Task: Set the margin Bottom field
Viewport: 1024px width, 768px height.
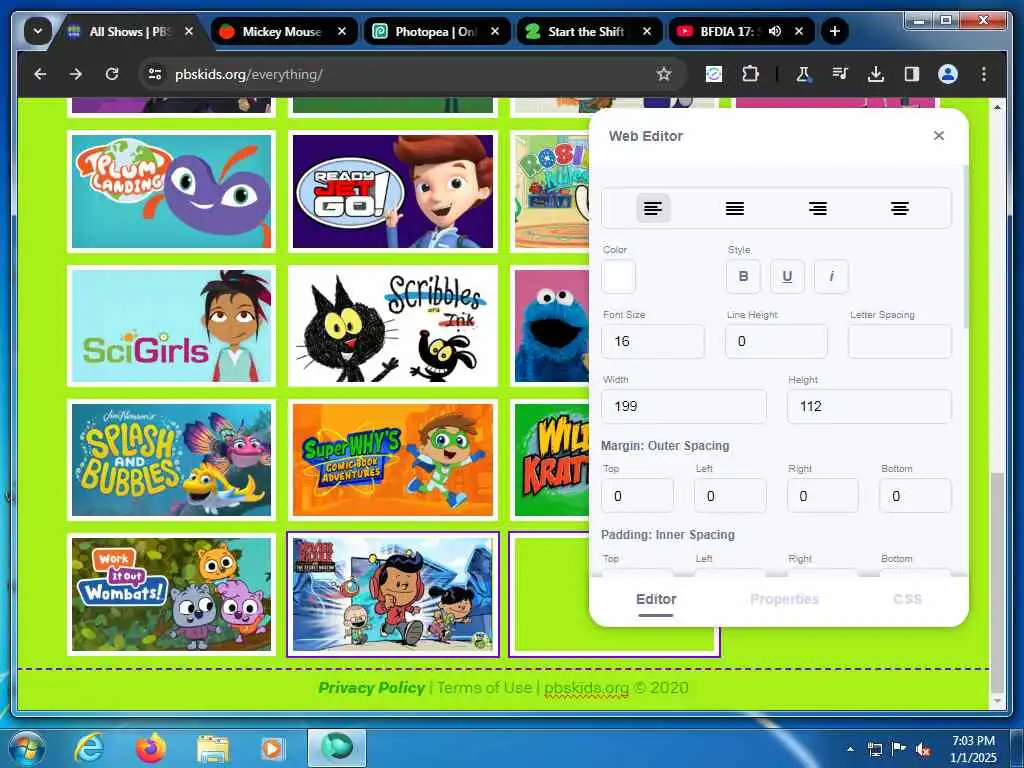Action: [915, 496]
